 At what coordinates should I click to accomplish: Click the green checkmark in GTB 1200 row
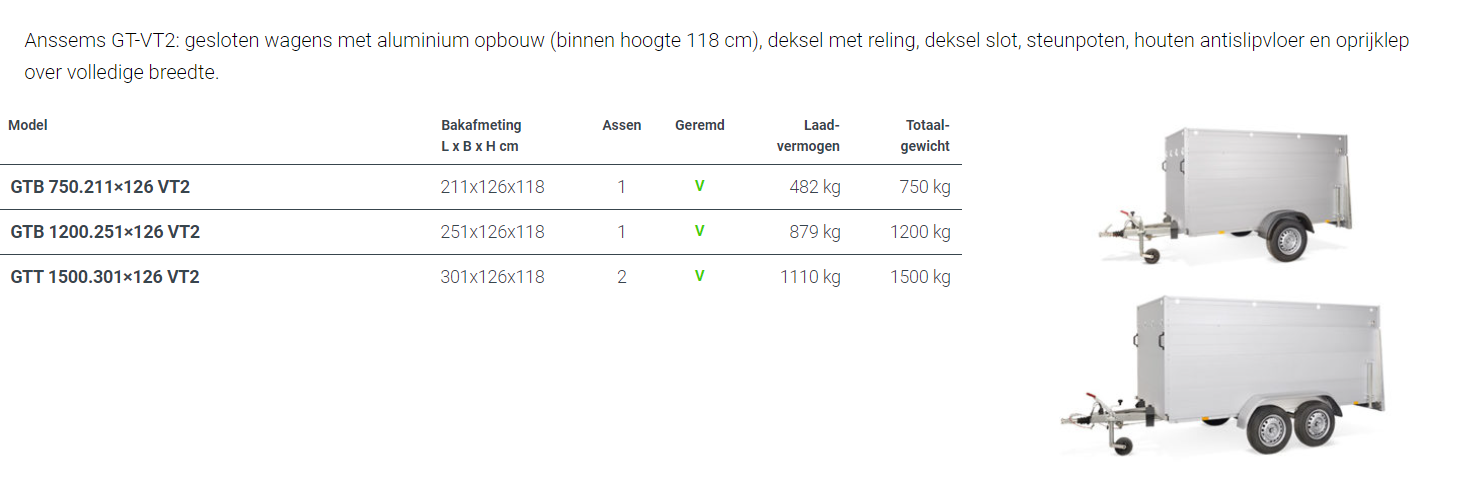[x=700, y=231]
